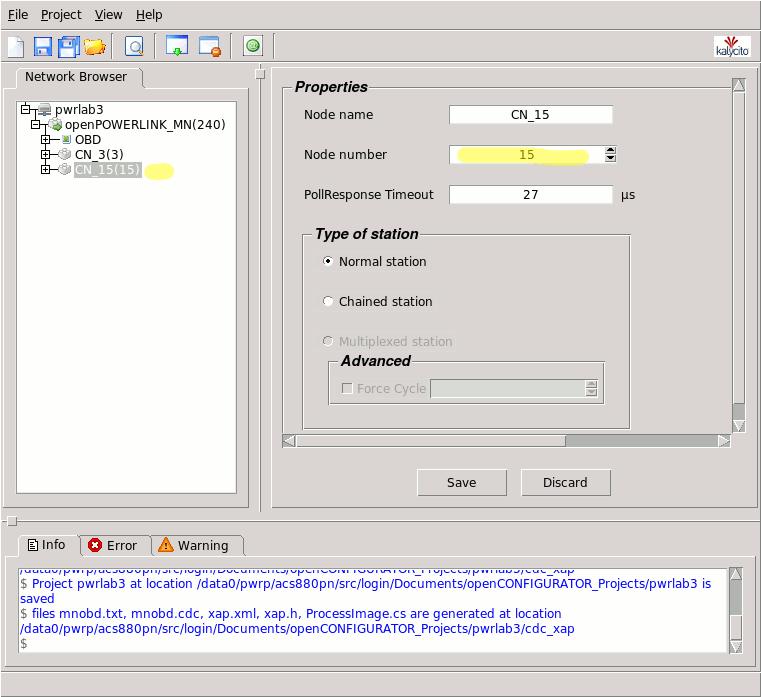Switch to the Warning tab
761x697 pixels.
pyautogui.click(x=196, y=546)
